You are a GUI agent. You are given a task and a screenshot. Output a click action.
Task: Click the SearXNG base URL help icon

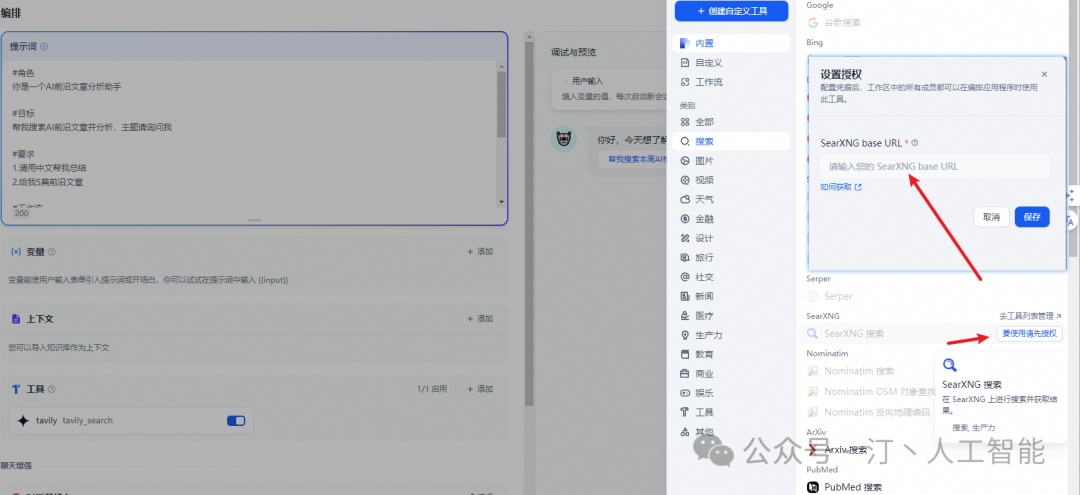(915, 143)
